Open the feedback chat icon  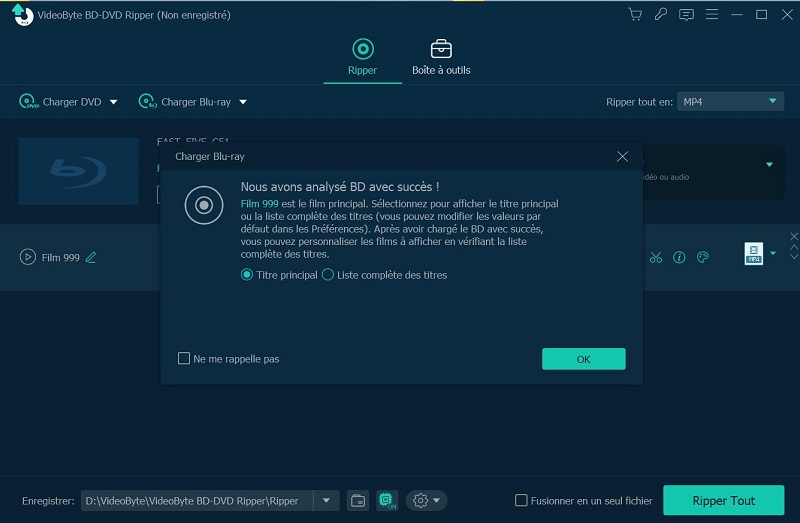pyautogui.click(x=686, y=15)
